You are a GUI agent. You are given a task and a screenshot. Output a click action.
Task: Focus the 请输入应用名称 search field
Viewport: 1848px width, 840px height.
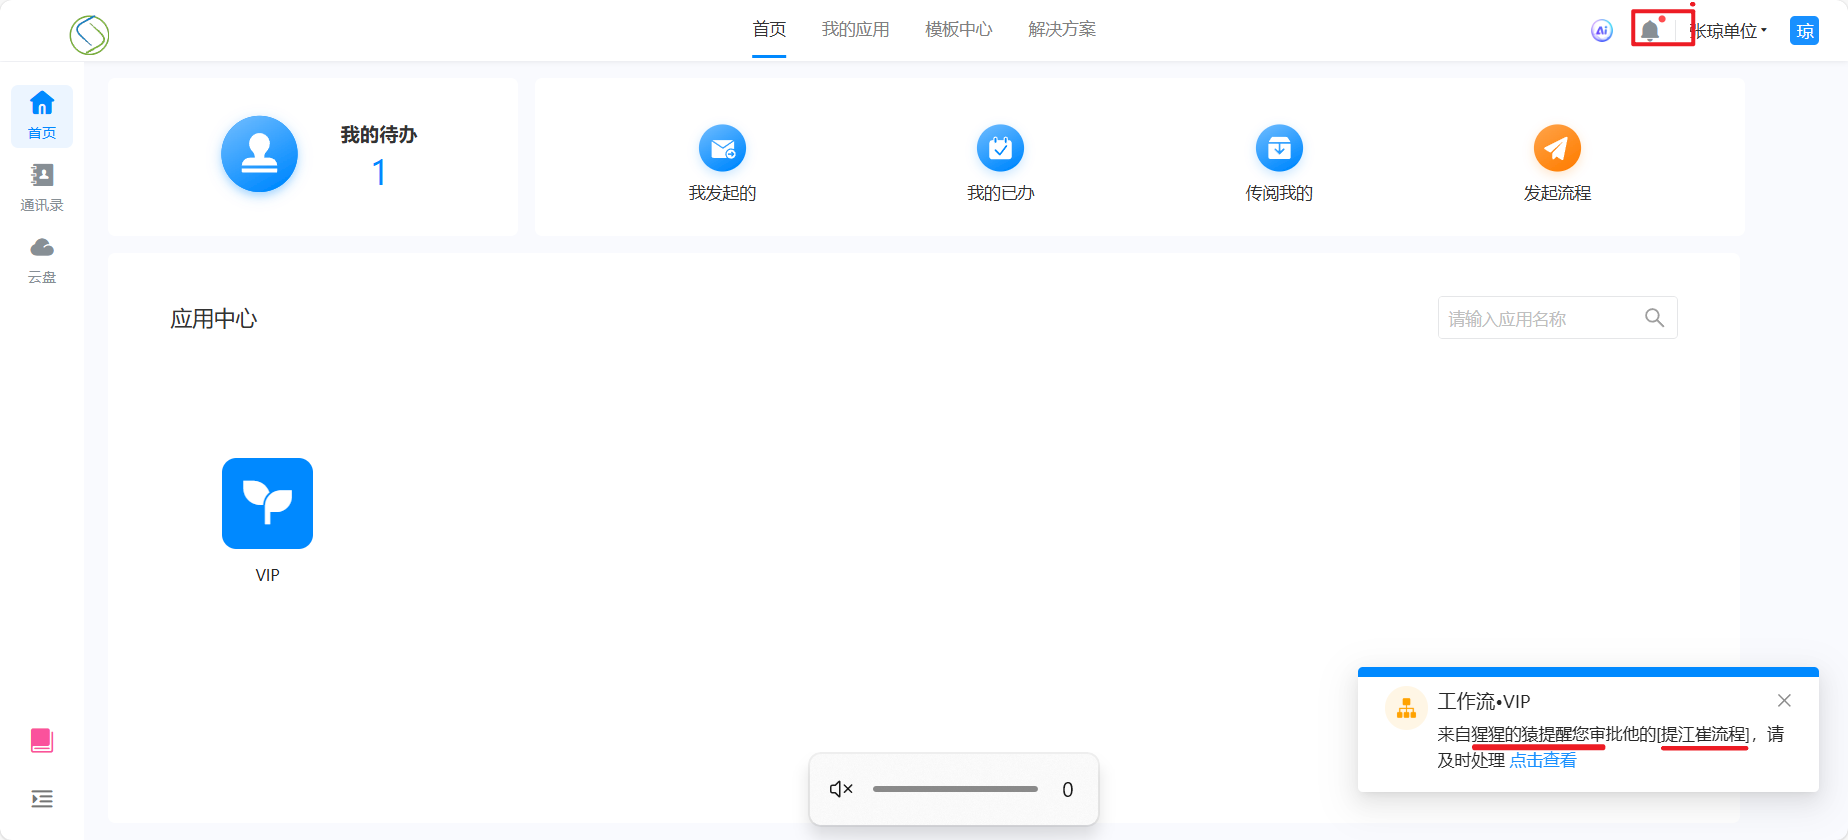(1540, 319)
